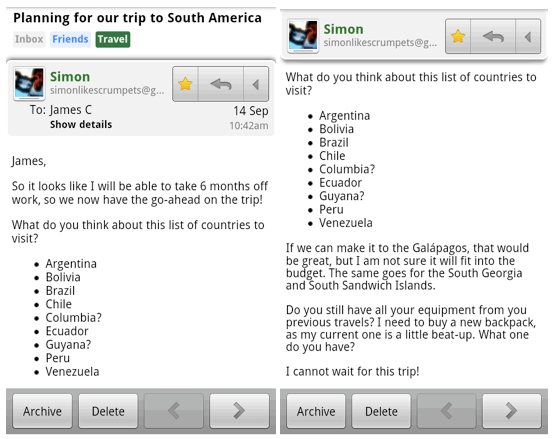Open the green Travel label
The height and width of the screenshot is (439, 557).
click(x=113, y=39)
